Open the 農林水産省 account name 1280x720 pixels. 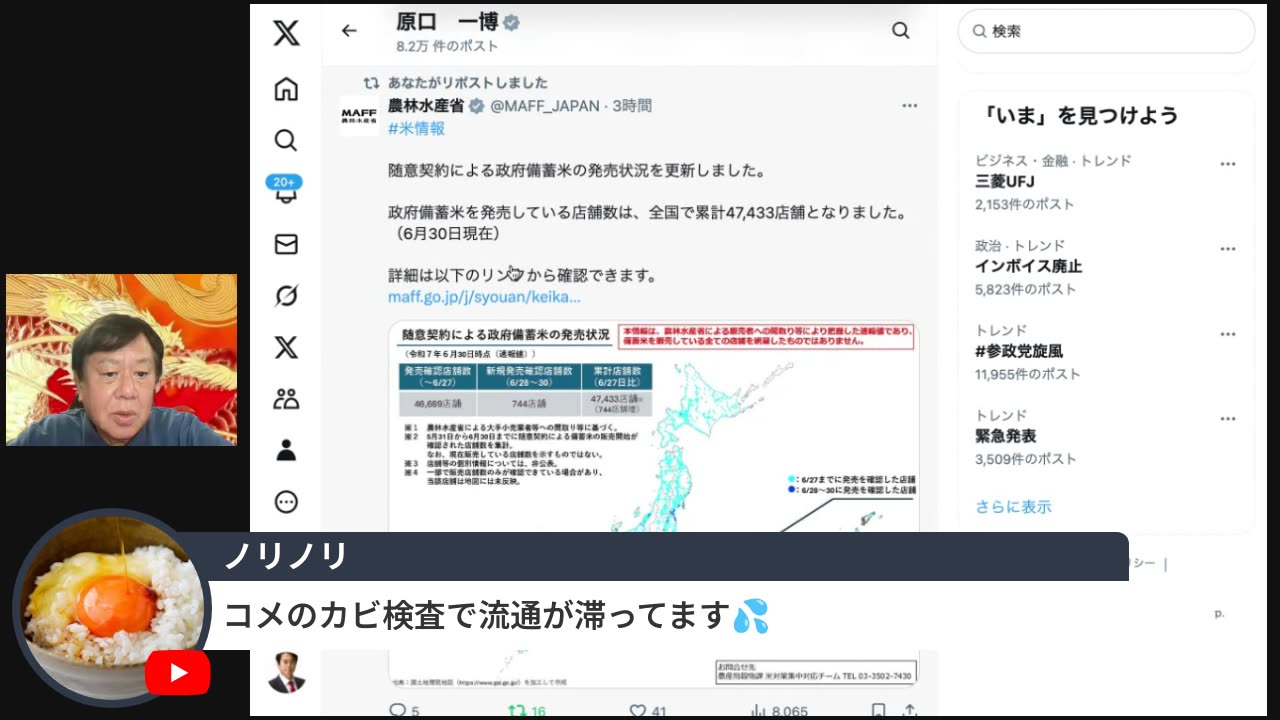point(426,106)
